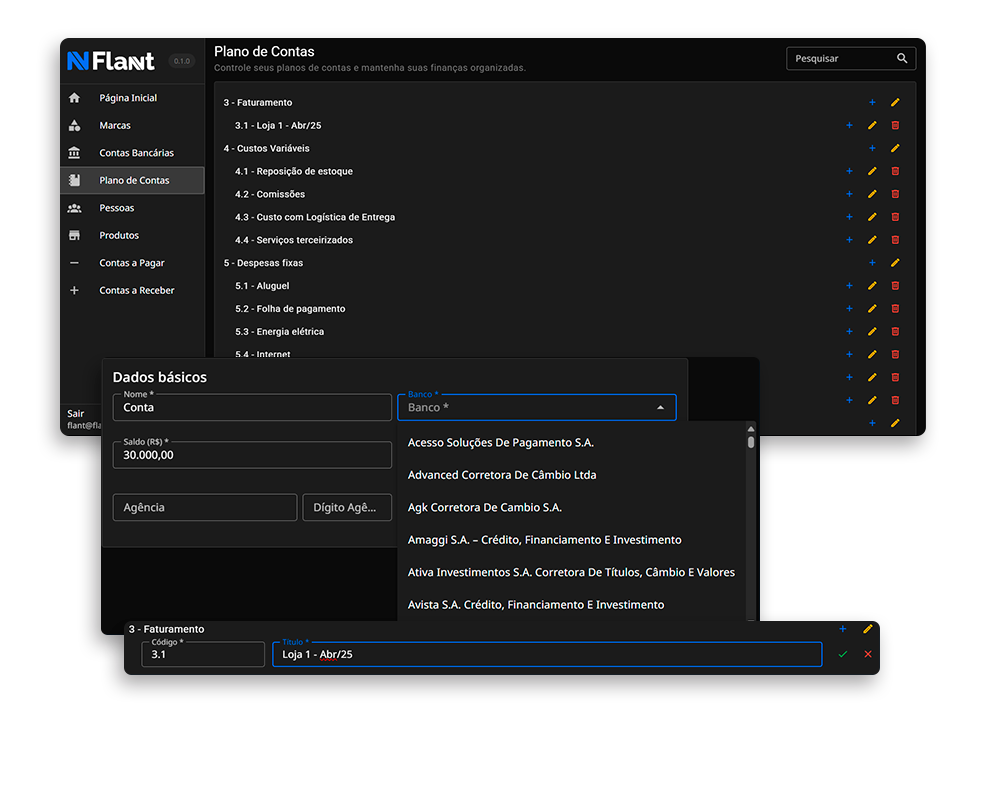1000x800 pixels.
Task: Confirm edit with green checkmark icon
Action: click(843, 654)
